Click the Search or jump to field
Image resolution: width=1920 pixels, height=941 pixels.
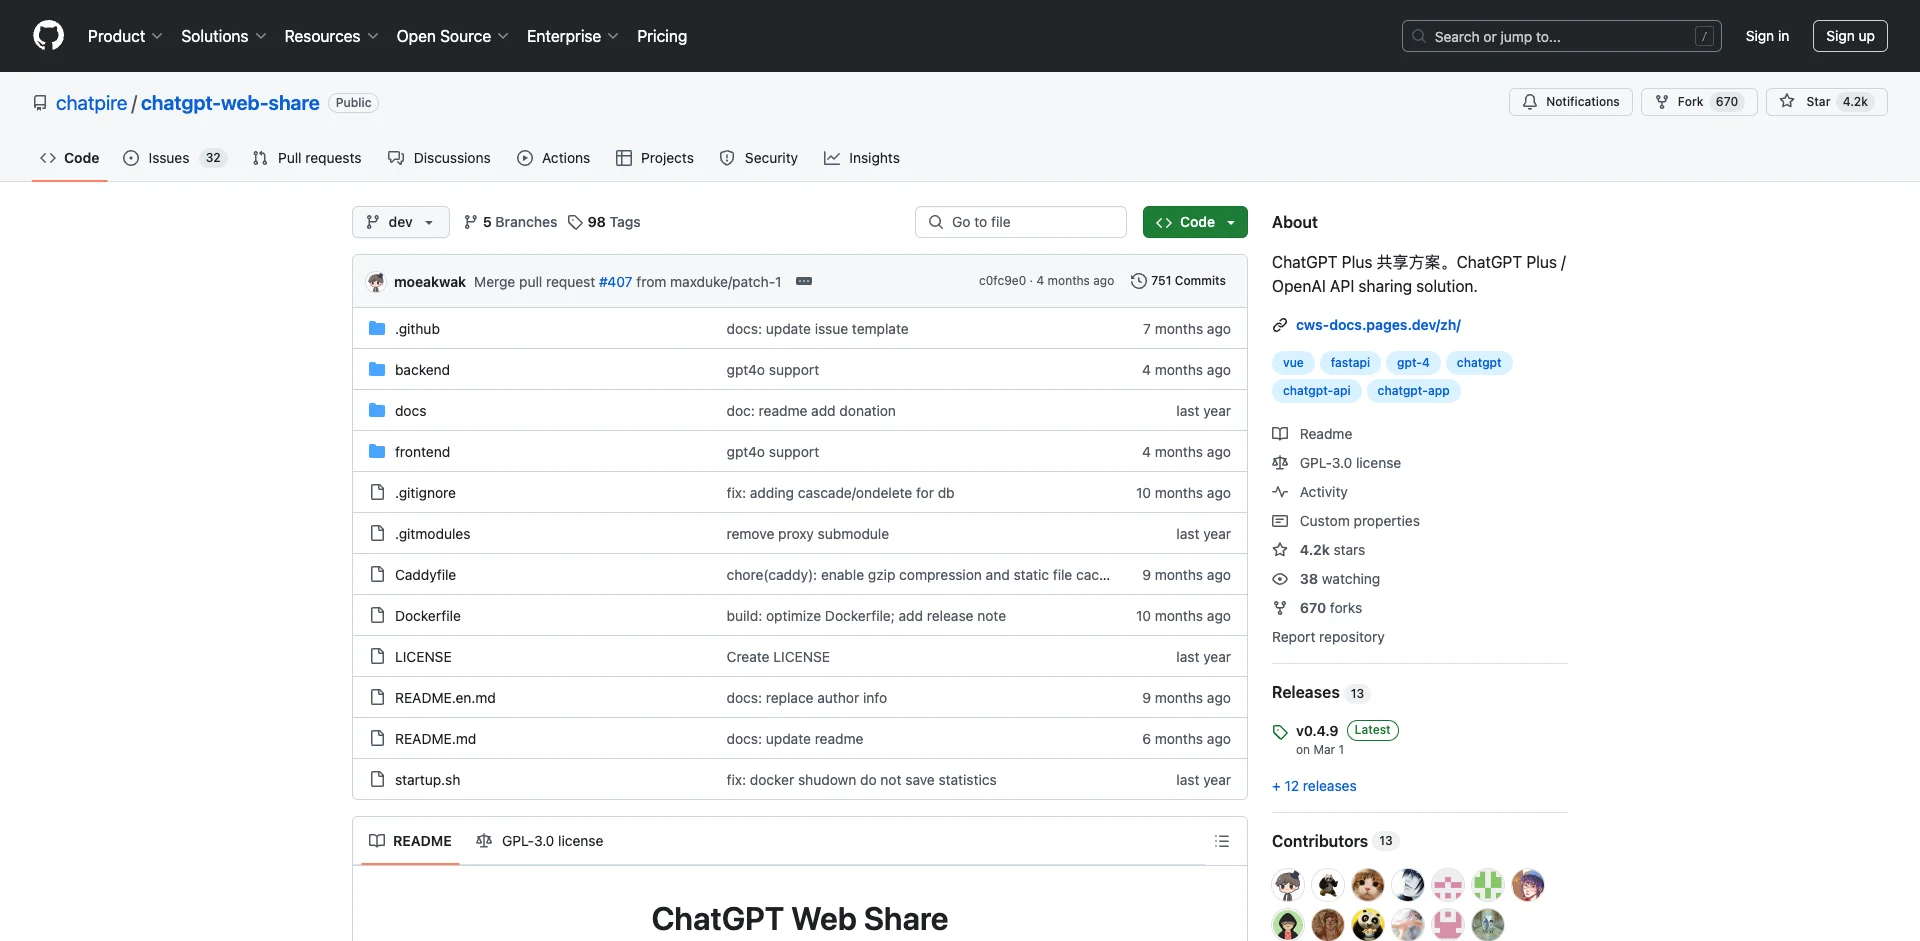(1562, 36)
